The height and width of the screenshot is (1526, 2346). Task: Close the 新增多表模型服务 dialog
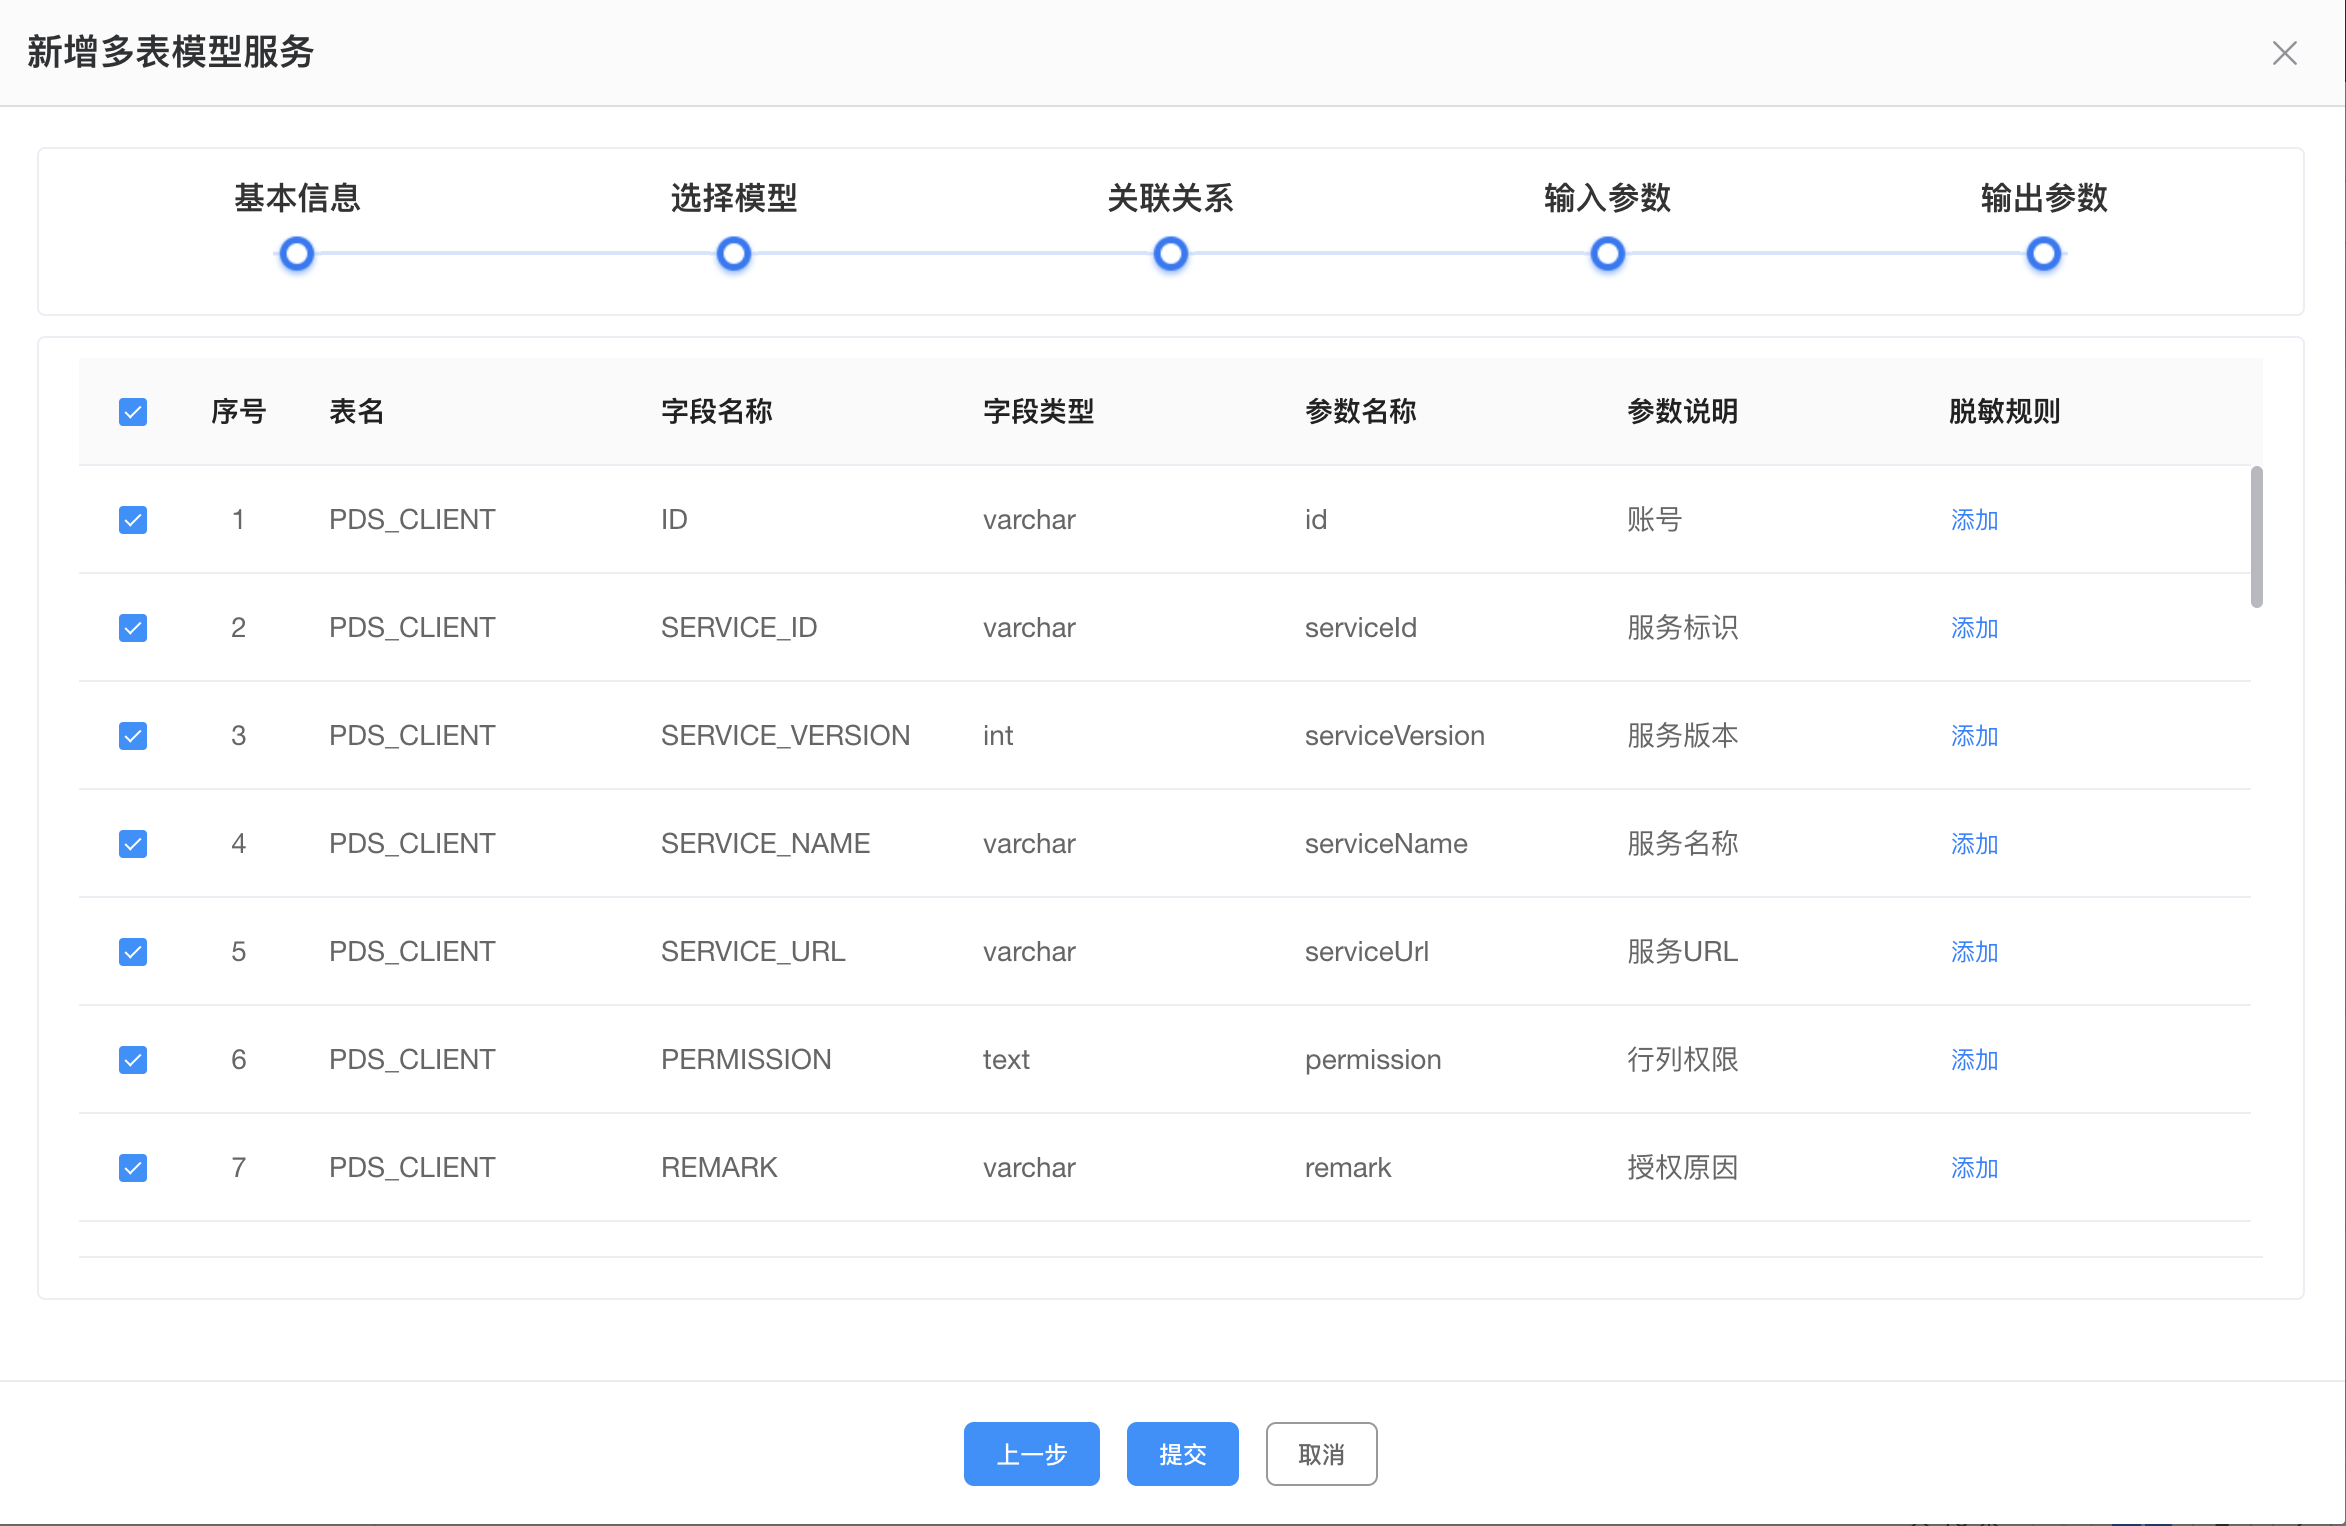2285,53
